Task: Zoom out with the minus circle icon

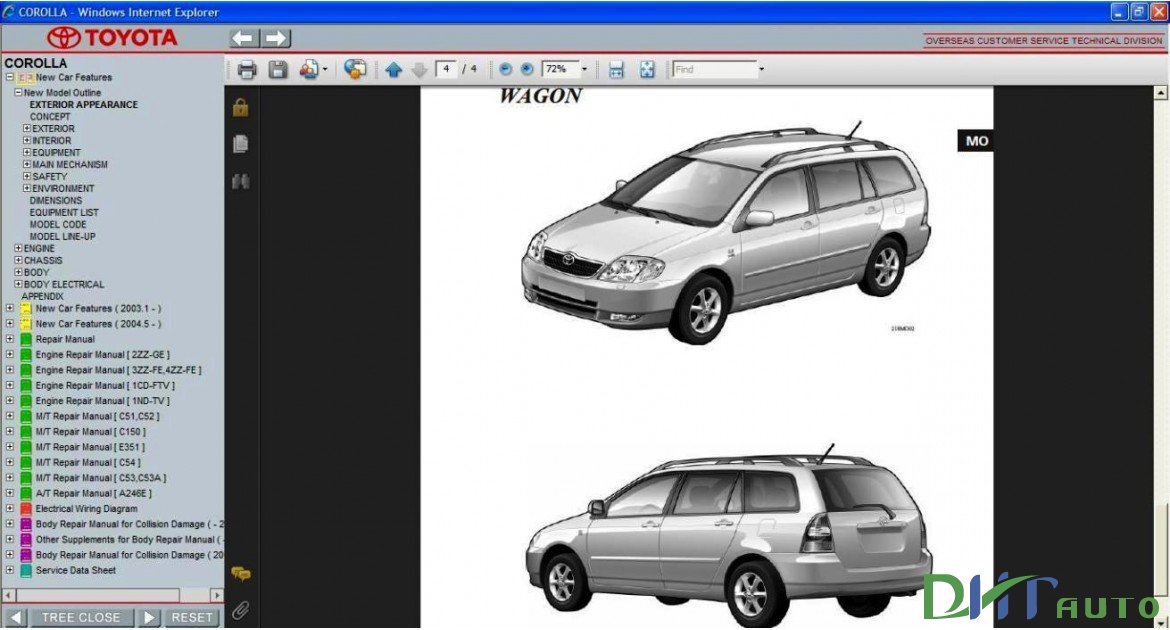Action: (505, 69)
